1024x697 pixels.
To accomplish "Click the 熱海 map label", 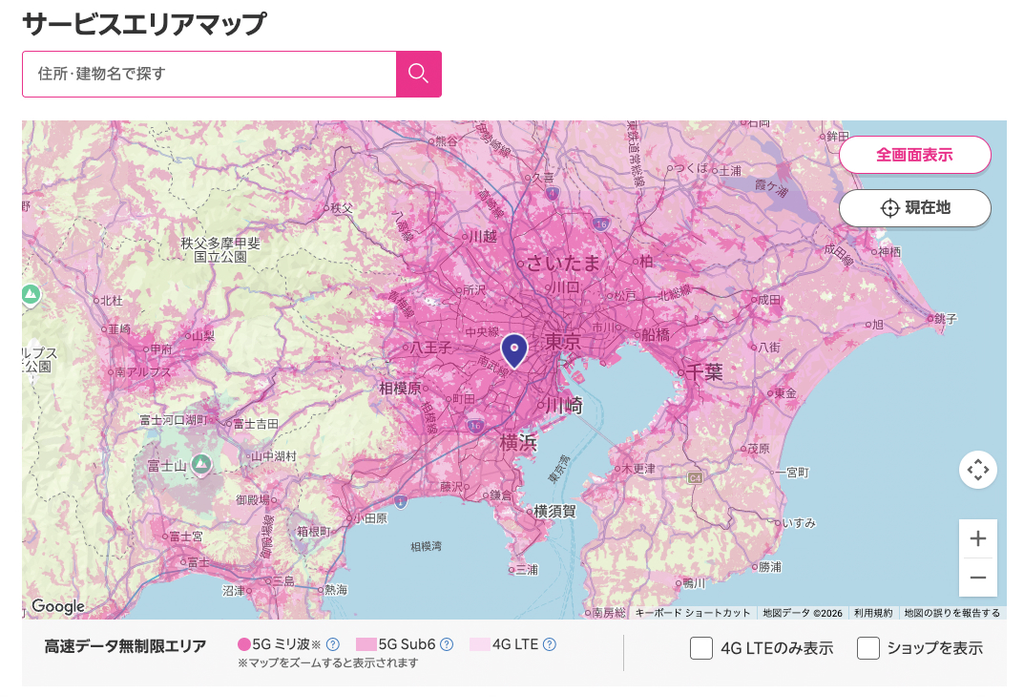I will (336, 590).
